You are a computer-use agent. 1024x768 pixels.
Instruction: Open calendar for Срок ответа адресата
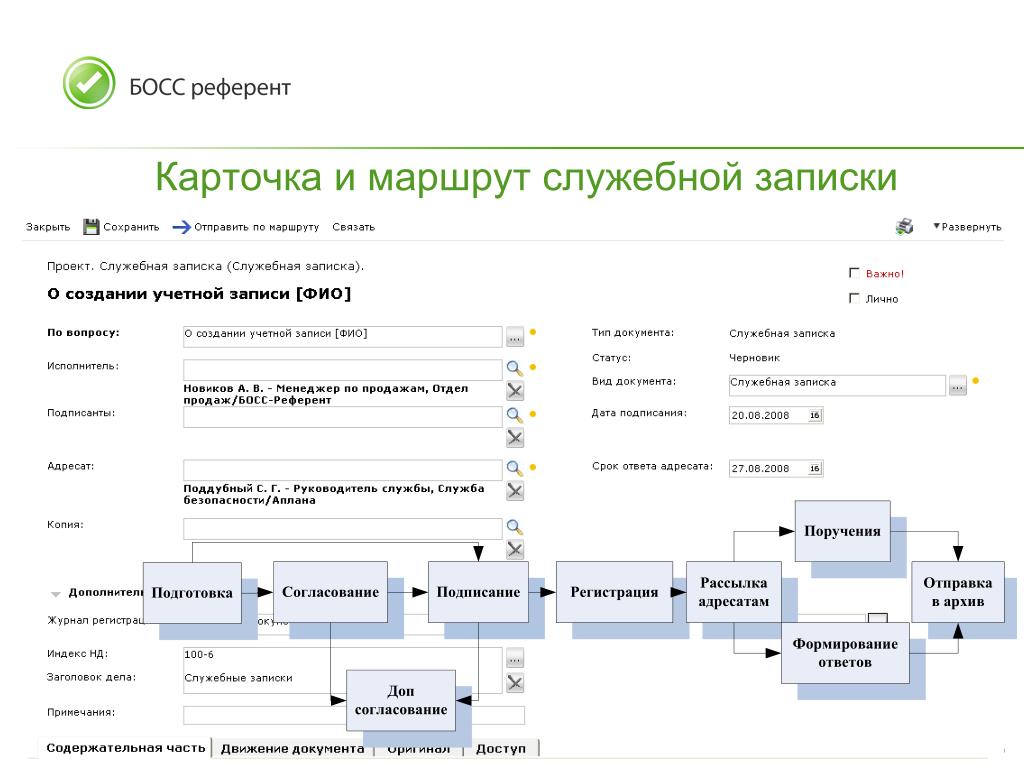pyautogui.click(x=814, y=468)
